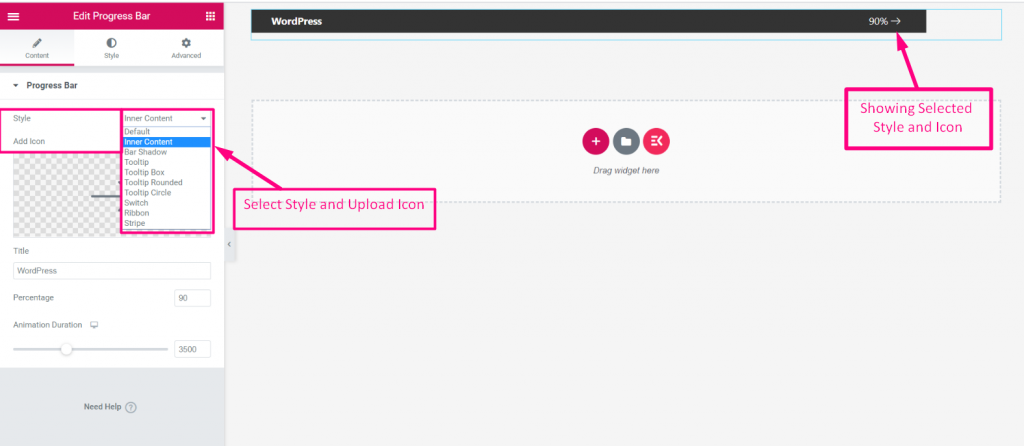The image size is (1024, 446).
Task: Choose Default from the style list
Action: point(166,131)
